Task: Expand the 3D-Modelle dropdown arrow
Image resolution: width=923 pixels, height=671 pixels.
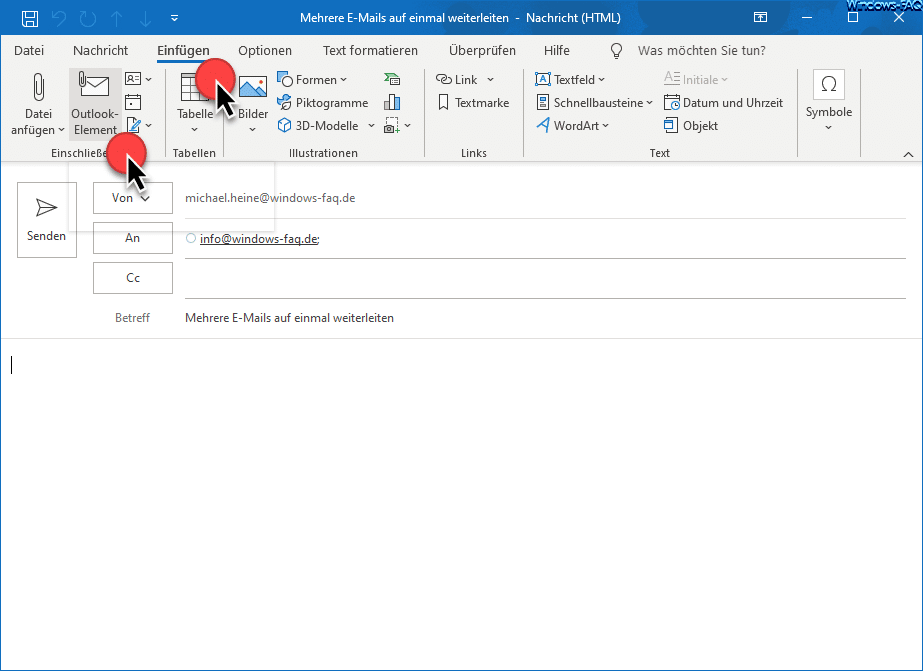Action: [x=371, y=125]
